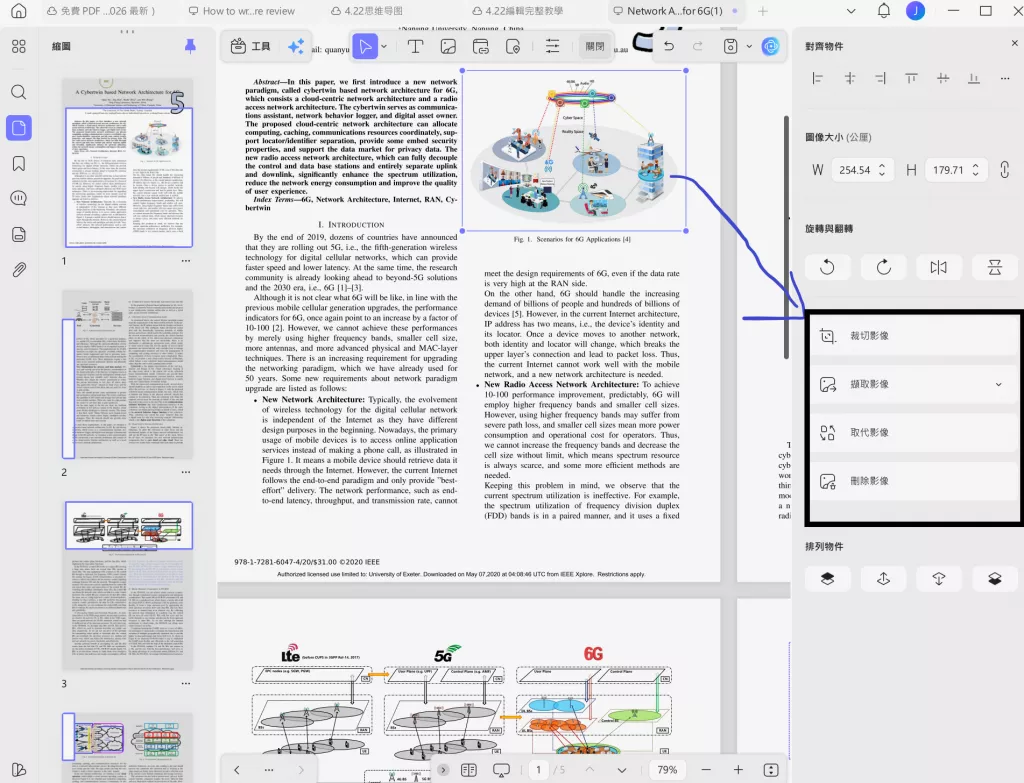Screen dimensions: 1024x783
Task: Align objects to the left edge
Action: click(x=818, y=78)
